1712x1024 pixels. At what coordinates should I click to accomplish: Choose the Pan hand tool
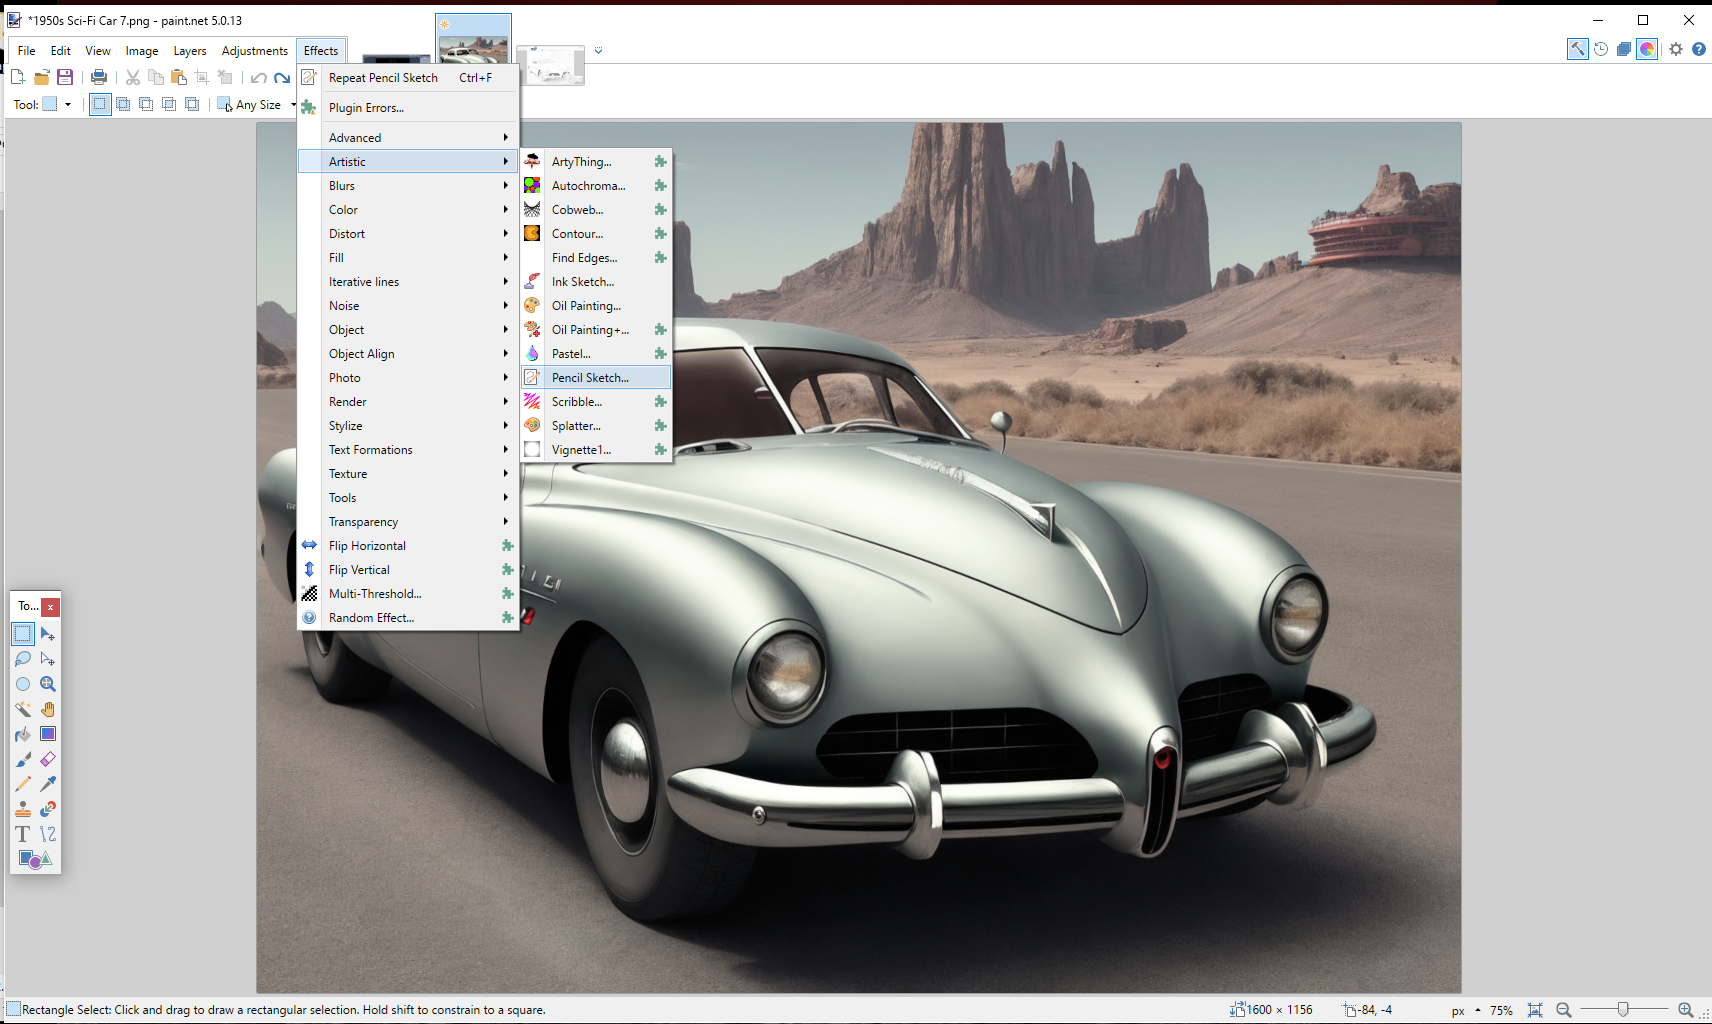coord(47,709)
